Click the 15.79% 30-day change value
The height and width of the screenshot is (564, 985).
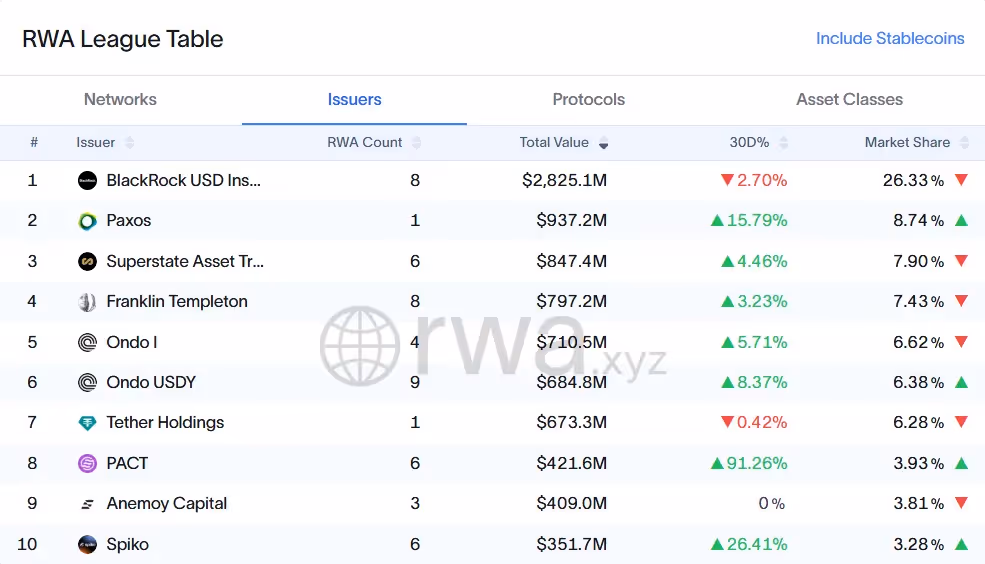pos(757,220)
